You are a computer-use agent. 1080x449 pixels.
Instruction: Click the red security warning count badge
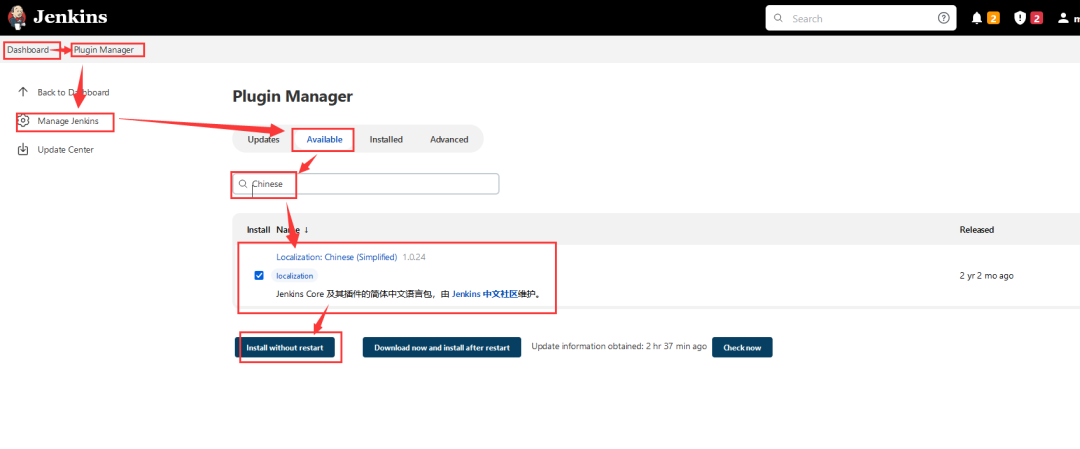[x=1037, y=19]
